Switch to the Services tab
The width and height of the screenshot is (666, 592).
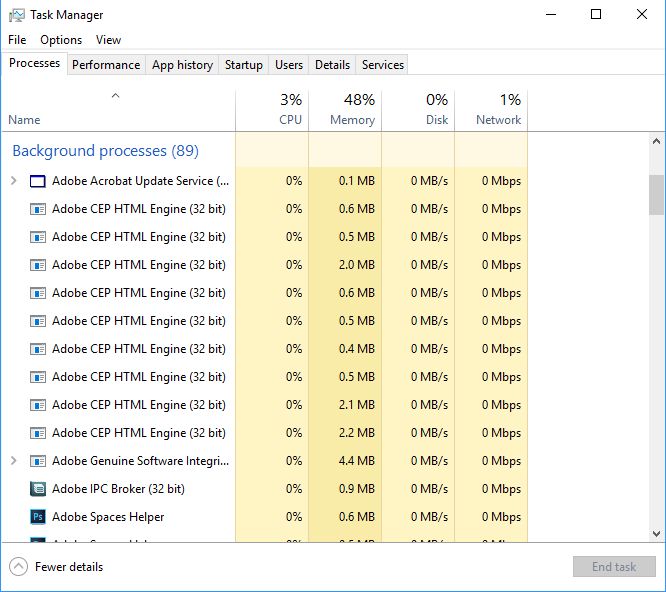click(382, 65)
